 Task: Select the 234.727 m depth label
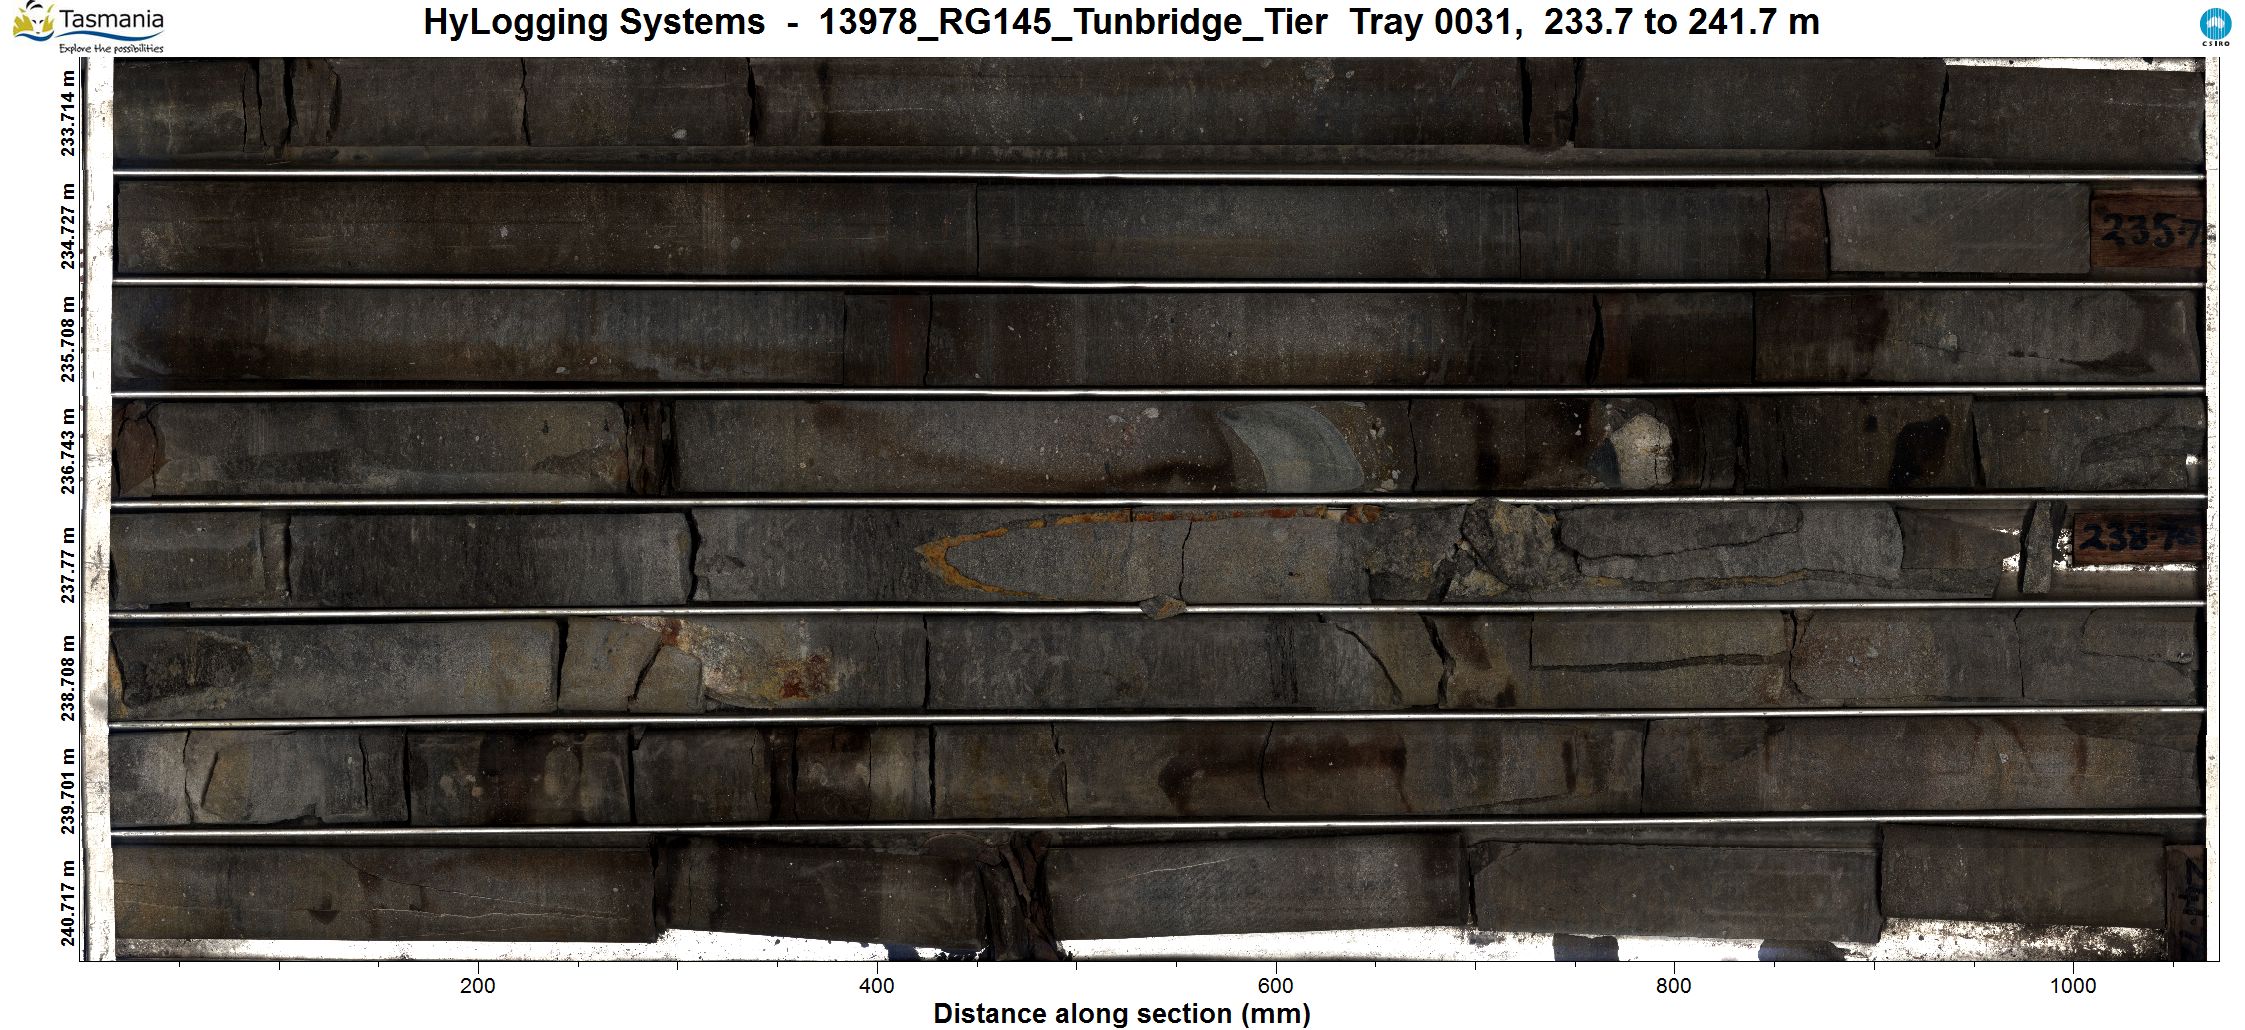pyautogui.click(x=68, y=226)
